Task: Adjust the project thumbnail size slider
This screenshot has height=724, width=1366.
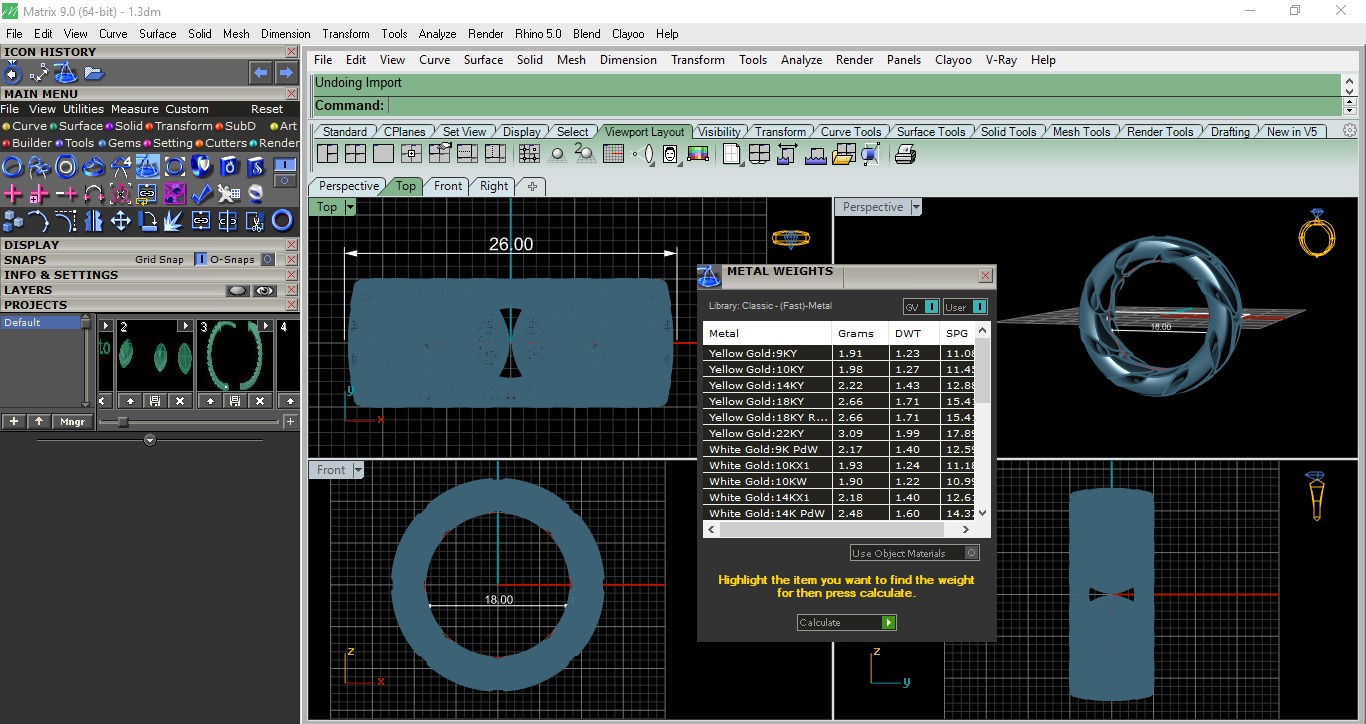Action: (122, 422)
